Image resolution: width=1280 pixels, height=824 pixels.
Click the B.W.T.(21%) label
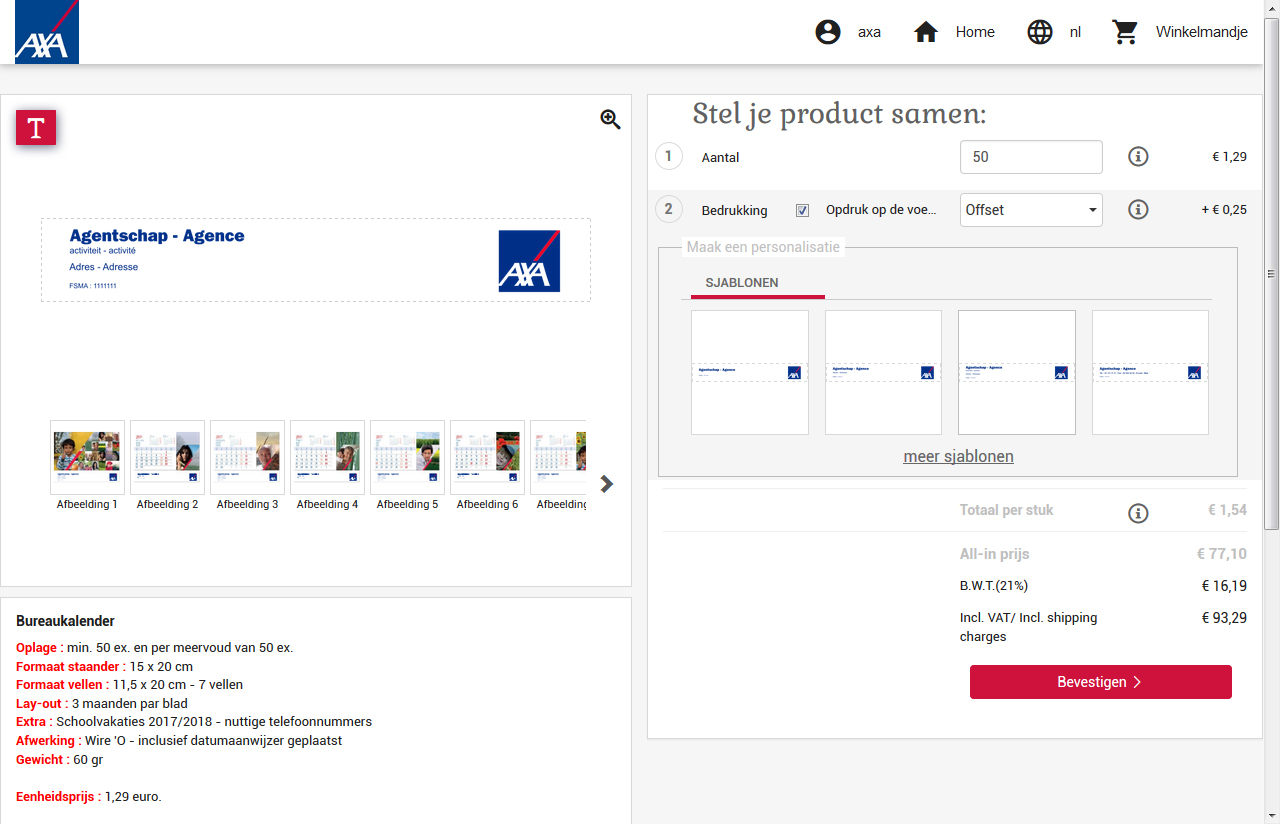[x=994, y=586]
